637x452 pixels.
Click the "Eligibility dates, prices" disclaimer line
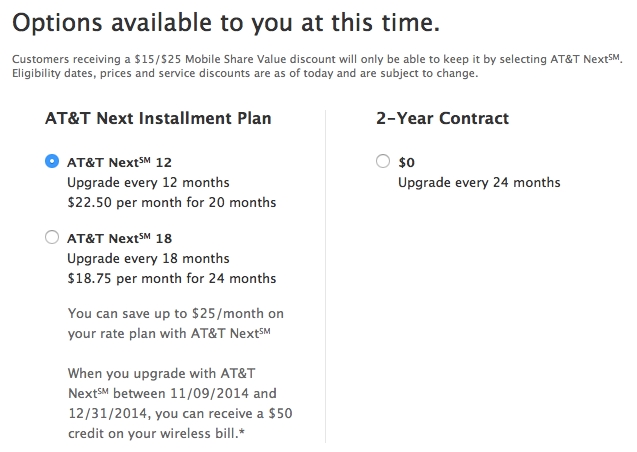(245, 73)
